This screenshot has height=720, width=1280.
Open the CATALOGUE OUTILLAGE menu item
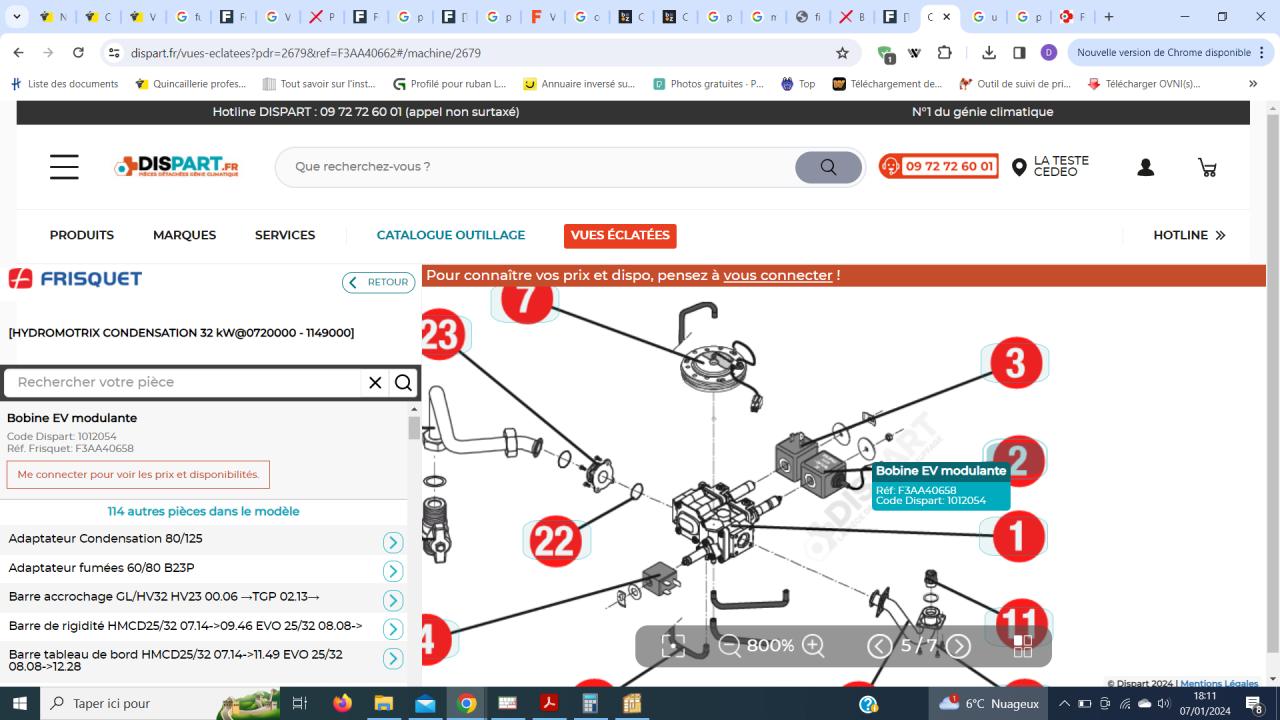(x=451, y=235)
